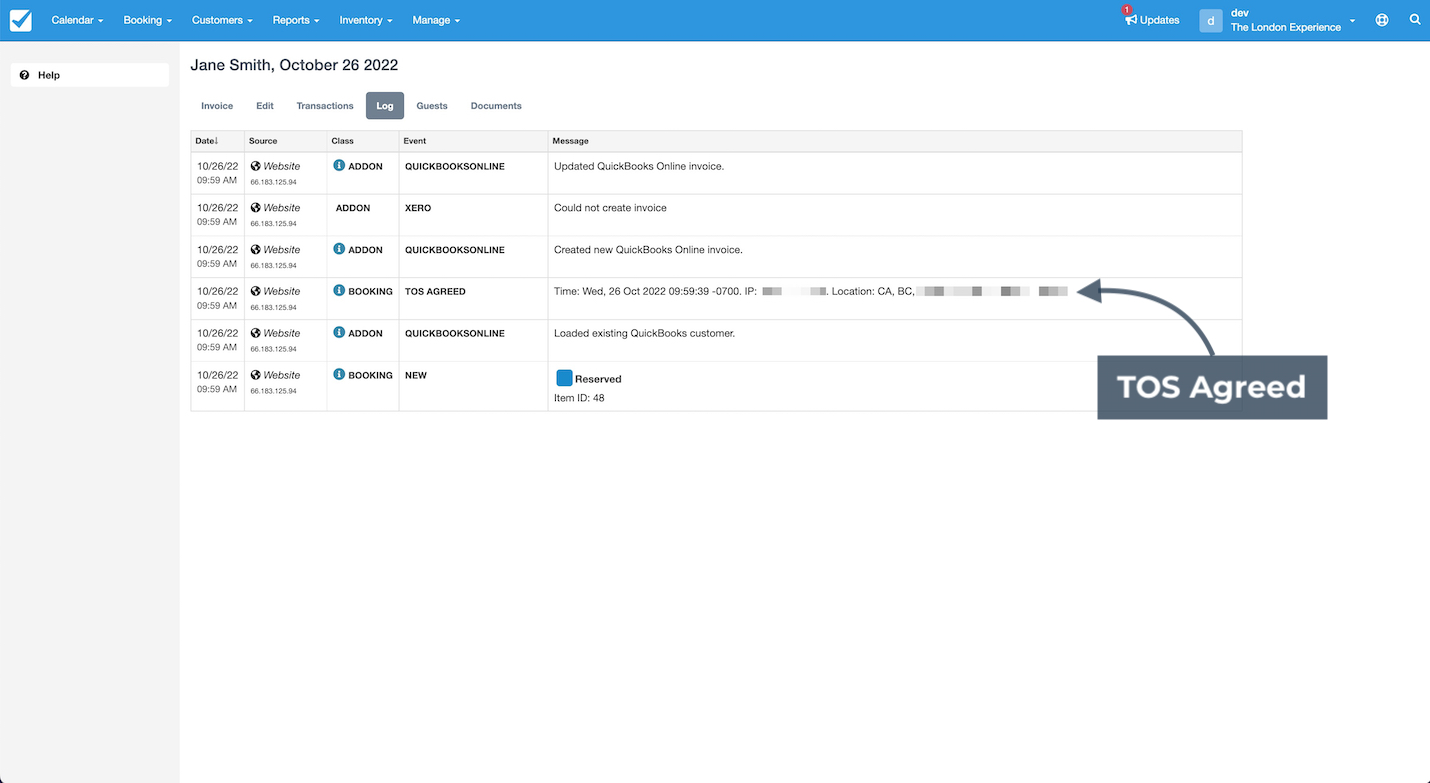Image resolution: width=1430 pixels, height=783 pixels.
Task: Click info icon in Created new QuickBooks invoice row
Action: point(339,249)
